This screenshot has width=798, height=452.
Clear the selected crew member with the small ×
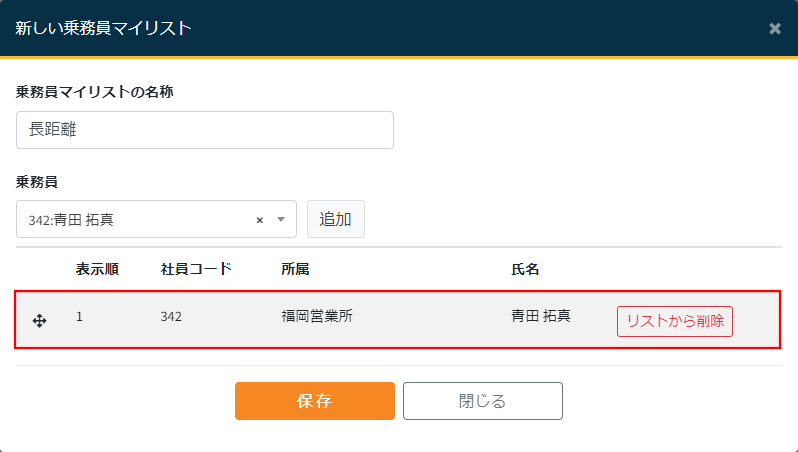[260, 220]
